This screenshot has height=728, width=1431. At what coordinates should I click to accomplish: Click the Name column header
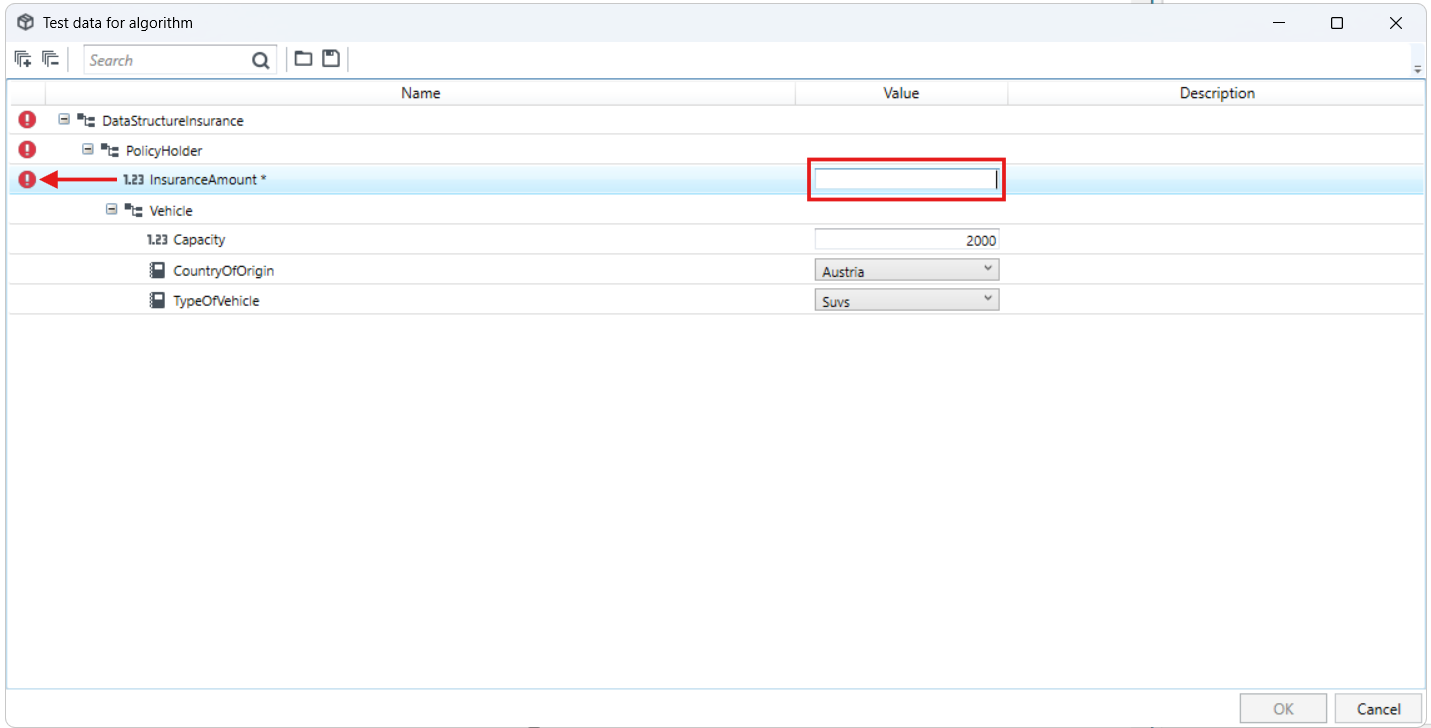[421, 93]
